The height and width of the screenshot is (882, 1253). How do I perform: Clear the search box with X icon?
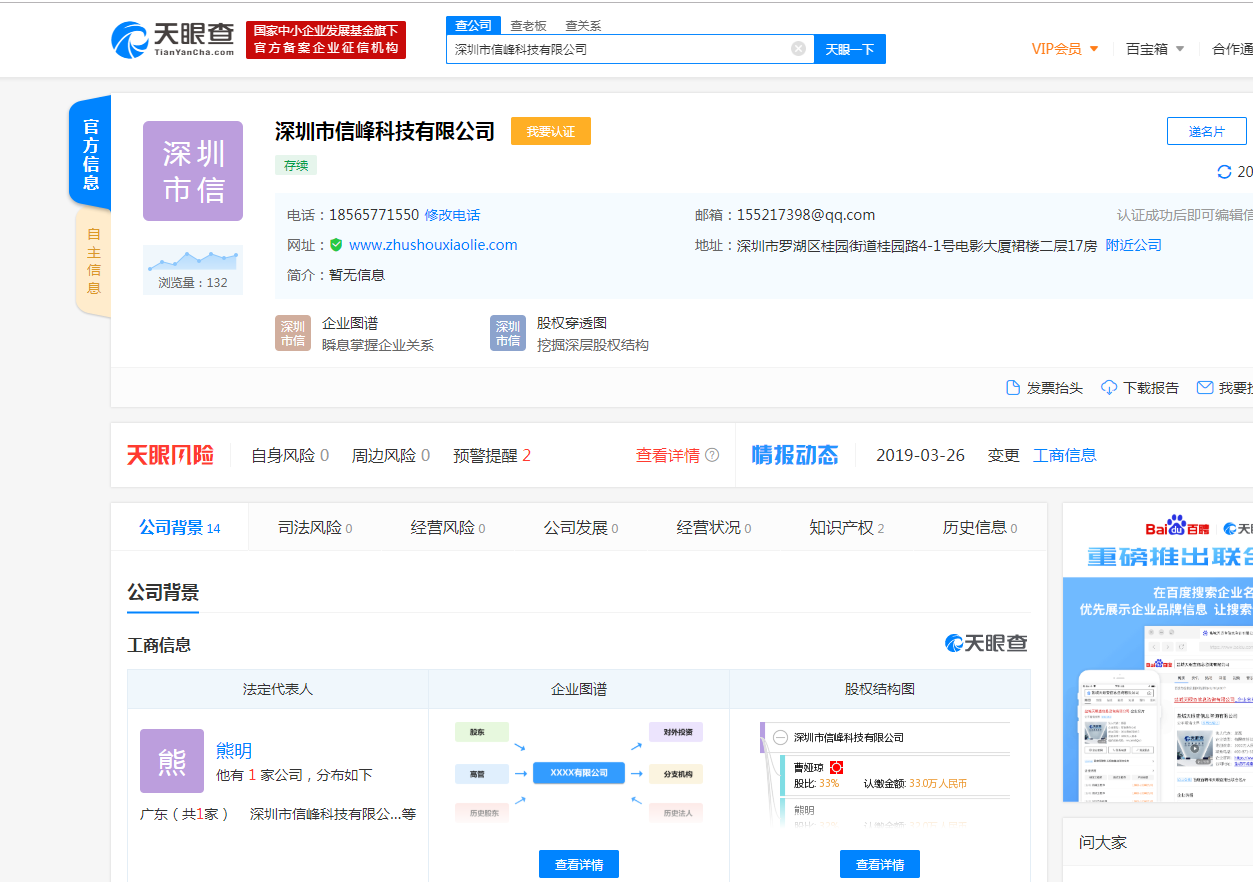pos(798,49)
